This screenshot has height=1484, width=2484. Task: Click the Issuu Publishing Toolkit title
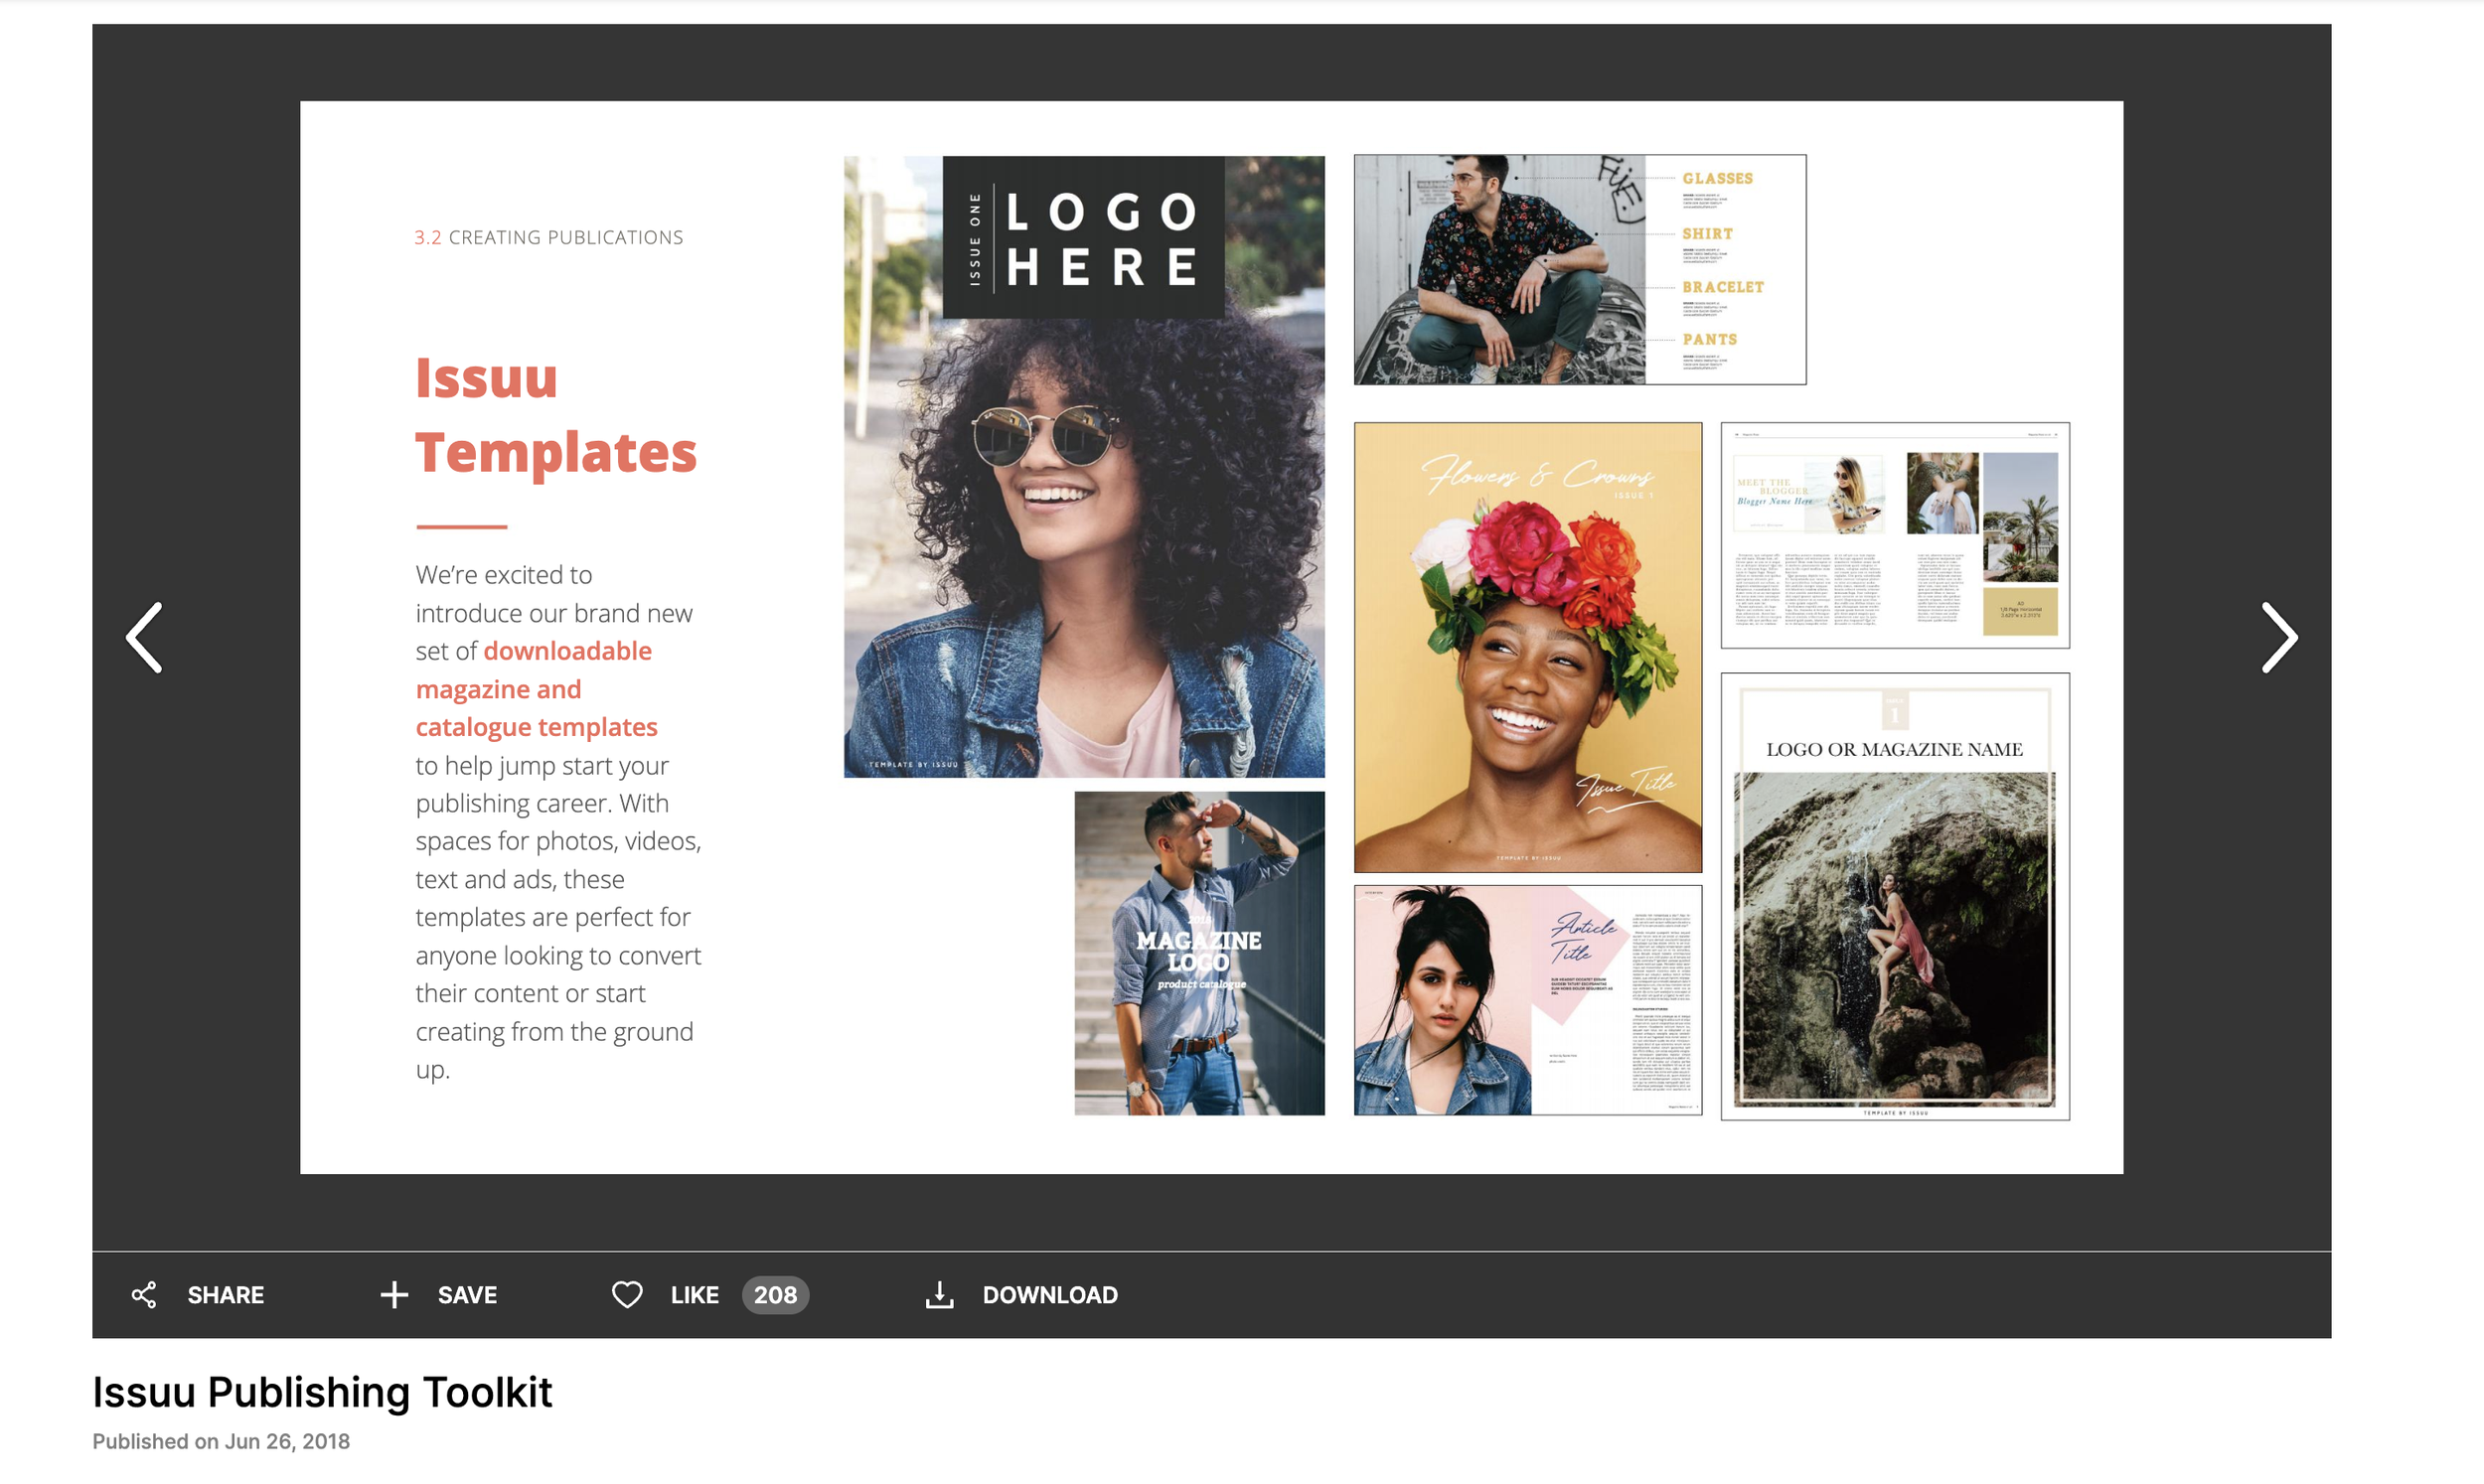pos(322,1391)
